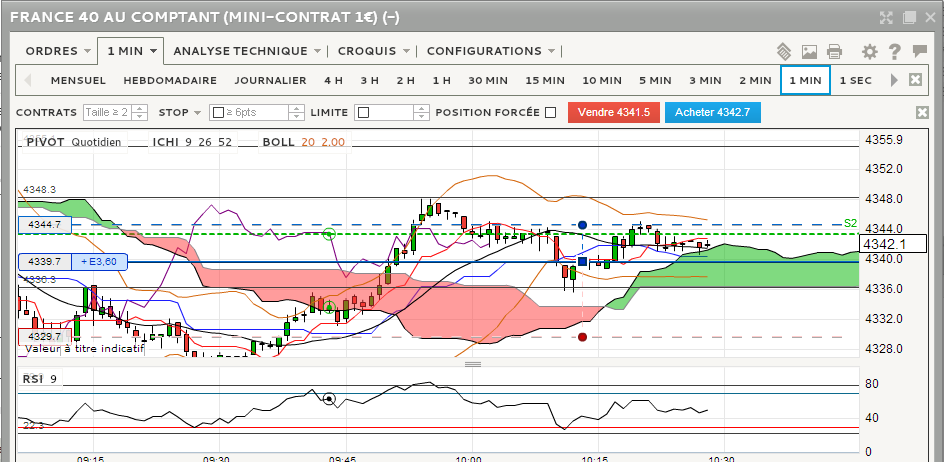Select blue square position marker on chart
944x462 pixels.
click(x=582, y=261)
